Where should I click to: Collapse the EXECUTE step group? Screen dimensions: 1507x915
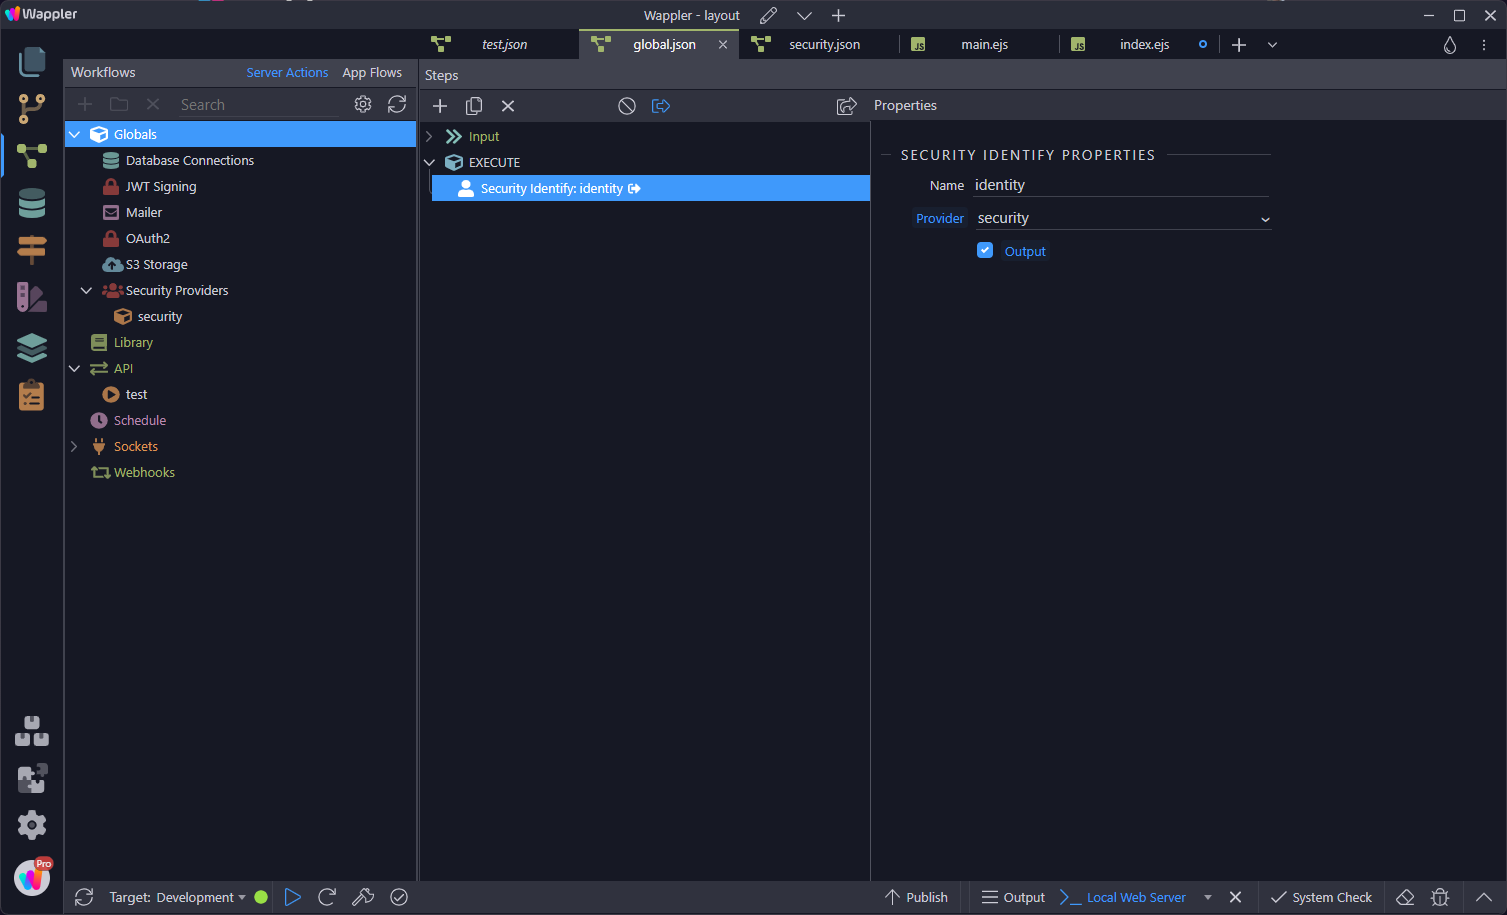point(430,162)
